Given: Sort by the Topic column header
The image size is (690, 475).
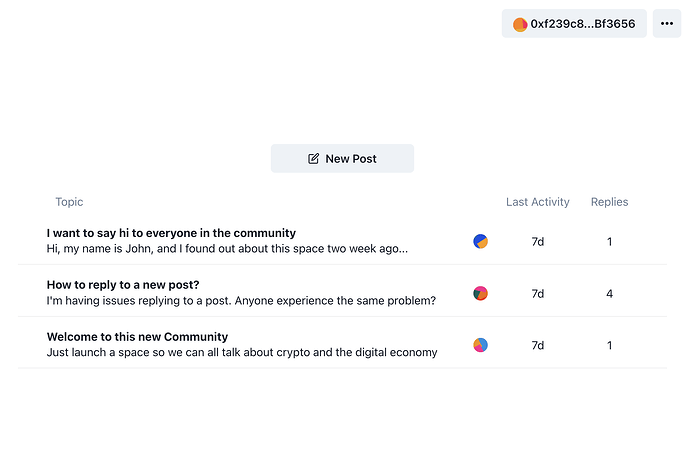Looking at the screenshot, I should (69, 202).
